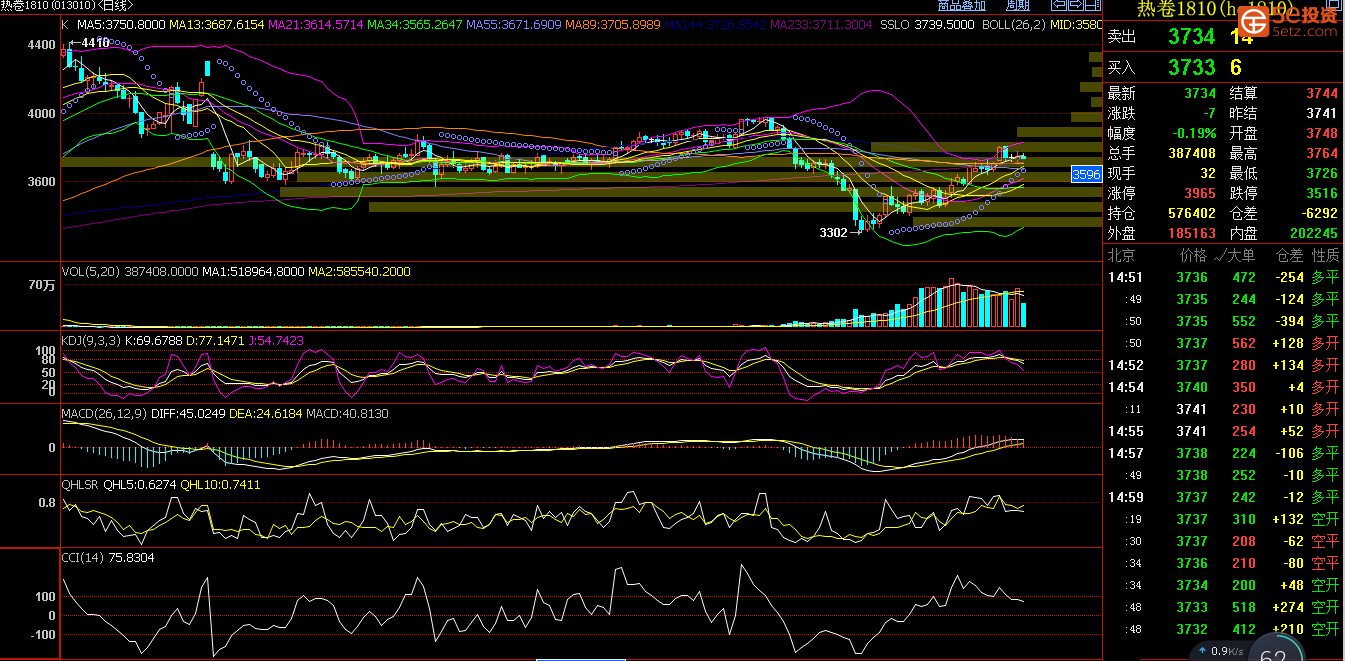Select the 14:52 trade row with 280 lots

[1224, 365]
